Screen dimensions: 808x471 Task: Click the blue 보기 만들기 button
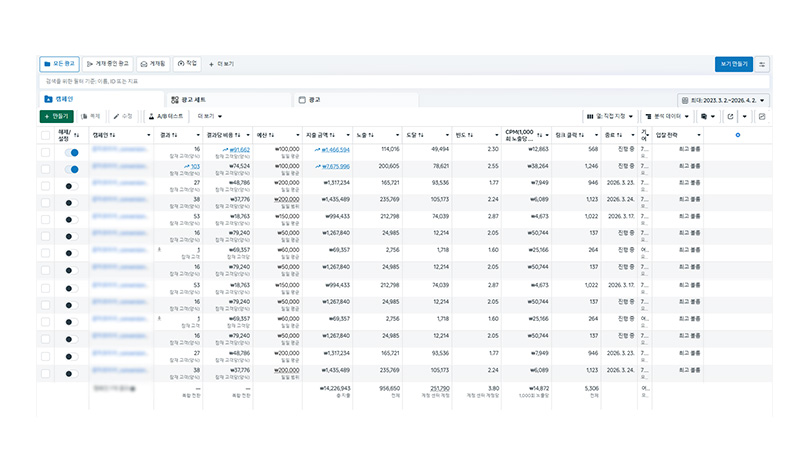point(734,64)
